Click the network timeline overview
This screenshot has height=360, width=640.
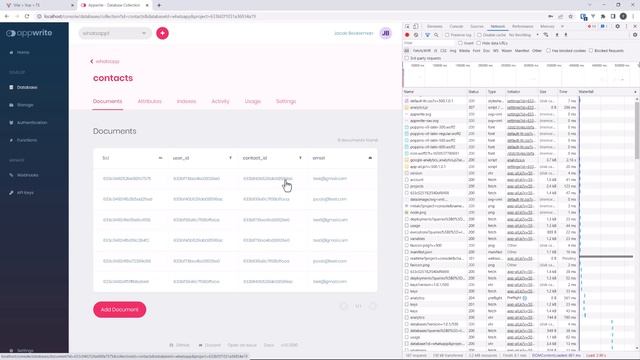click(520, 74)
